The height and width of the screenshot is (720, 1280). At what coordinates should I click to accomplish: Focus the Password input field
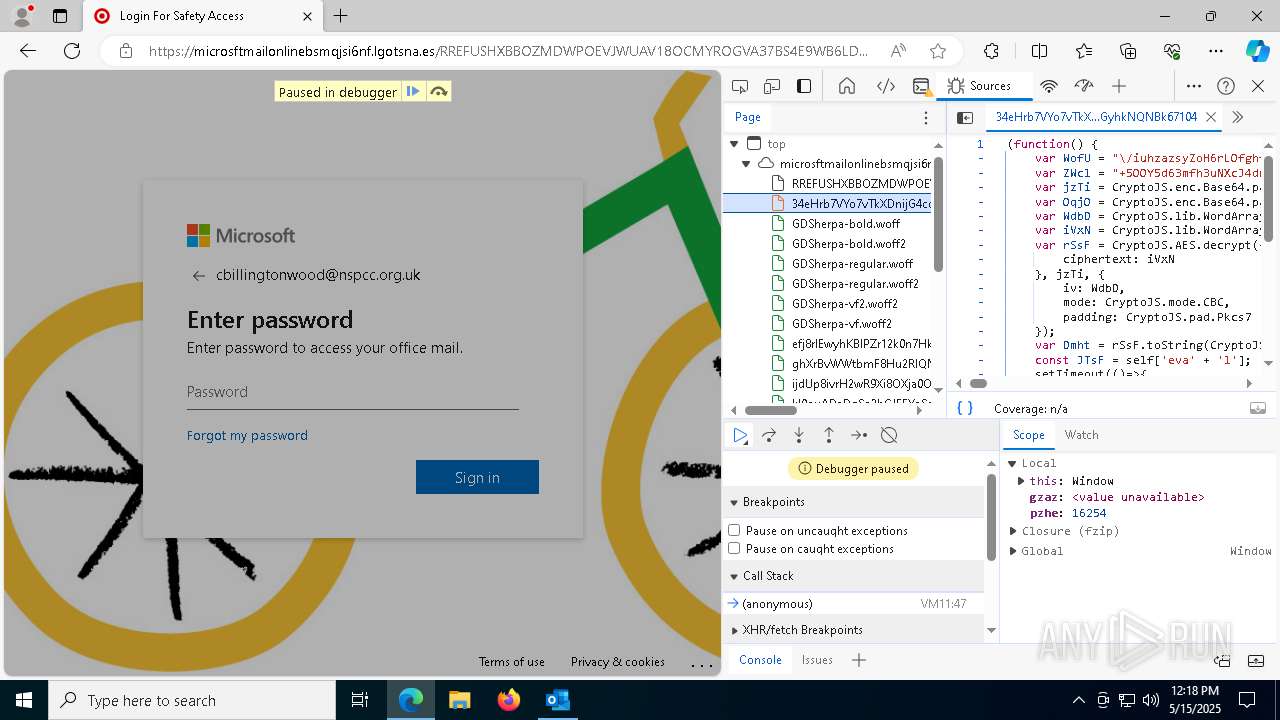click(x=352, y=392)
